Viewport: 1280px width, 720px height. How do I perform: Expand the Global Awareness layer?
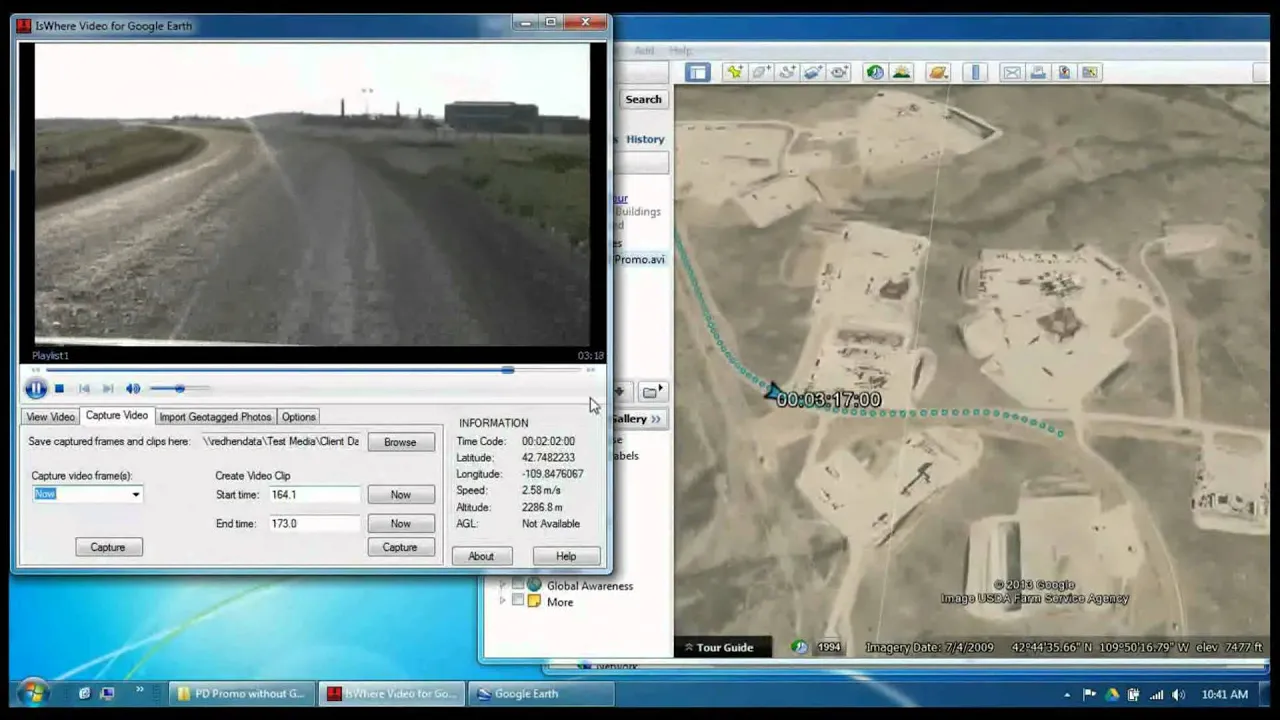[x=502, y=585]
